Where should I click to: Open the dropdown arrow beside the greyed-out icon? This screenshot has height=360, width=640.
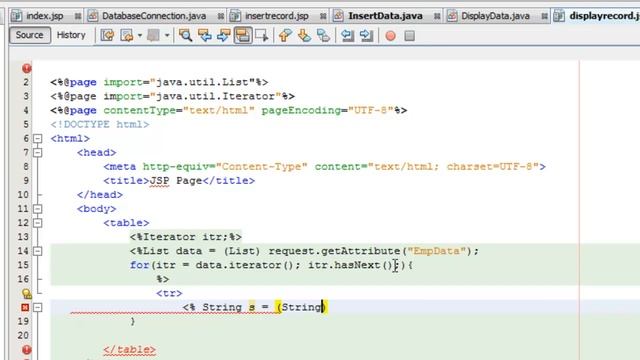click(x=167, y=36)
